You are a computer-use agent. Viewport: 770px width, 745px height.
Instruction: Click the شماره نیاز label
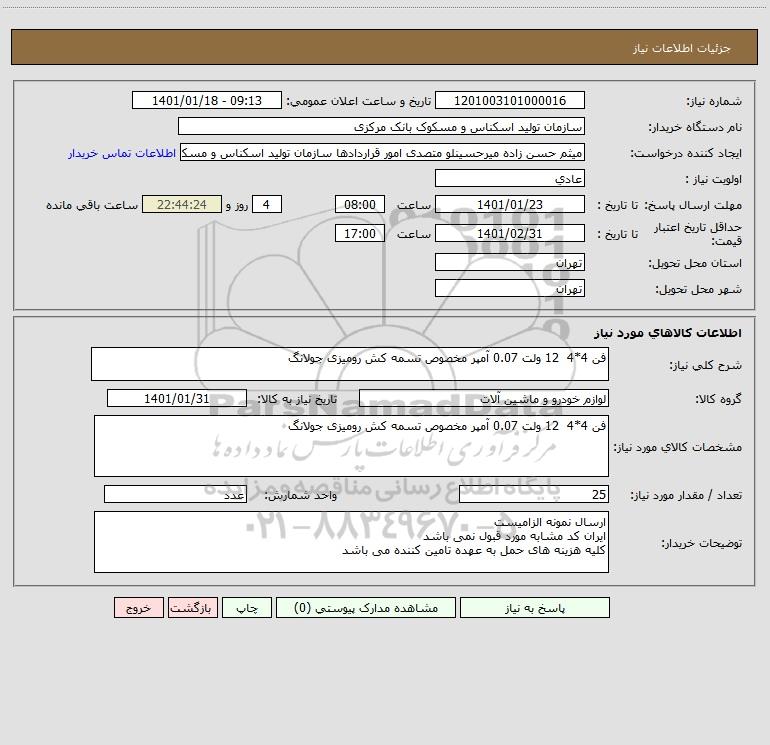714,101
